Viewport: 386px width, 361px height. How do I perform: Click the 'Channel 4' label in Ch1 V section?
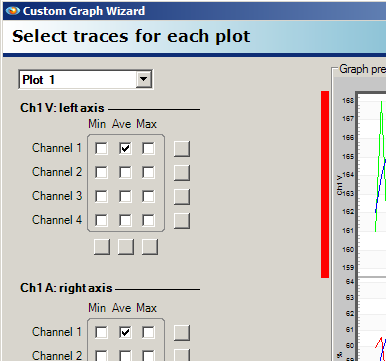tap(57, 220)
